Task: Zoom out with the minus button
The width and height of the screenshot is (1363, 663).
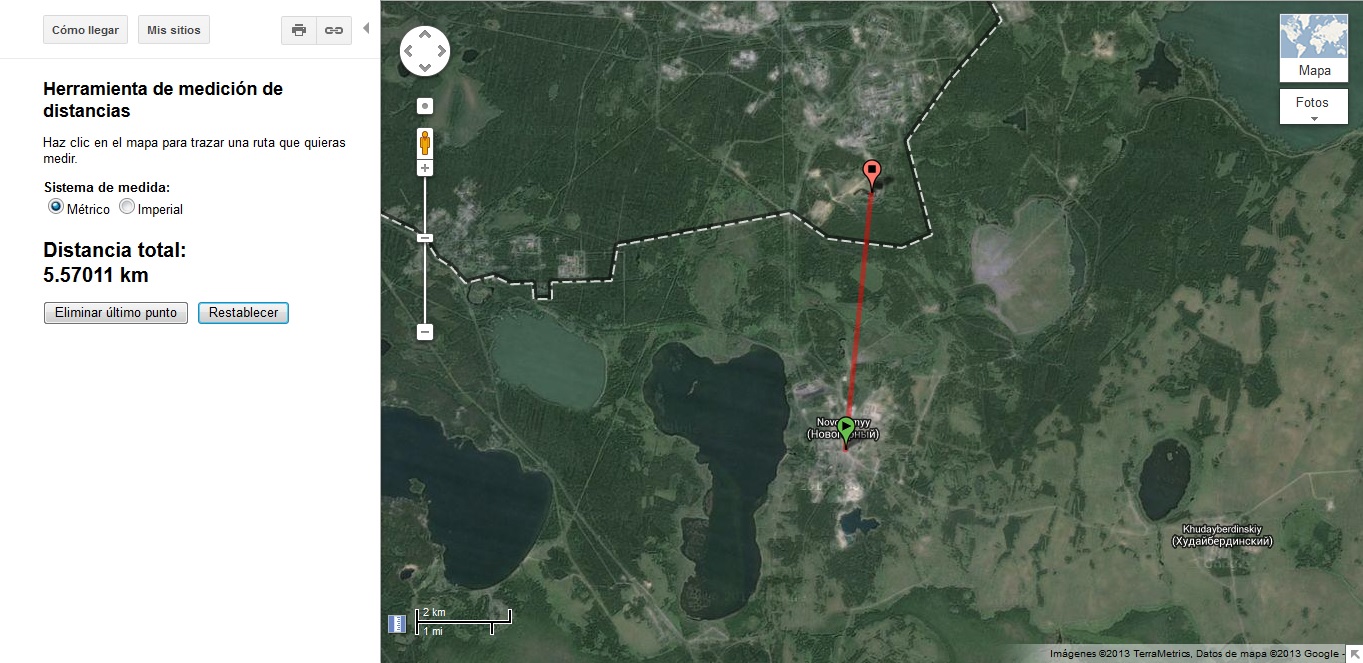Action: pyautogui.click(x=425, y=332)
